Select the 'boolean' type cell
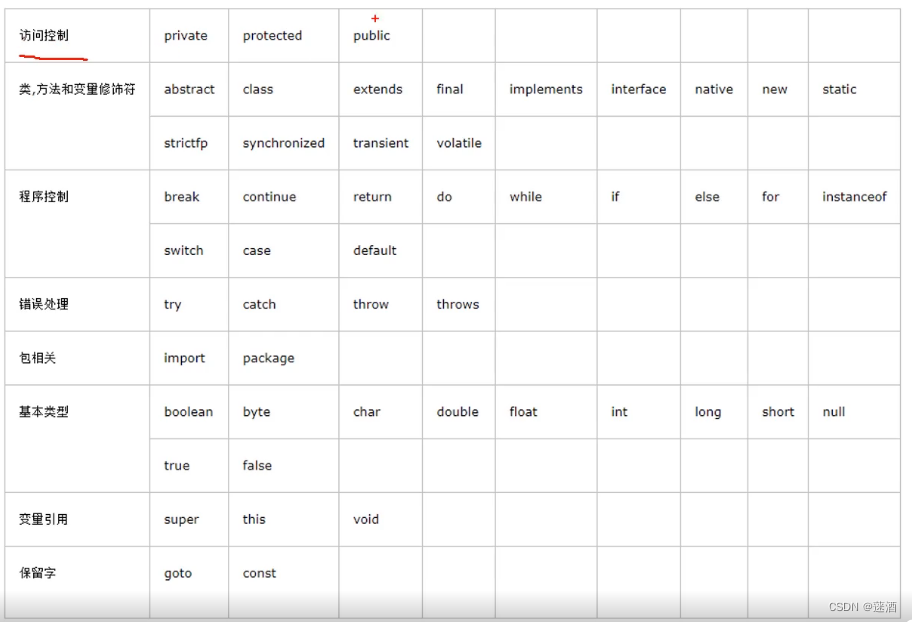Screen dimensions: 912x622 pos(188,412)
